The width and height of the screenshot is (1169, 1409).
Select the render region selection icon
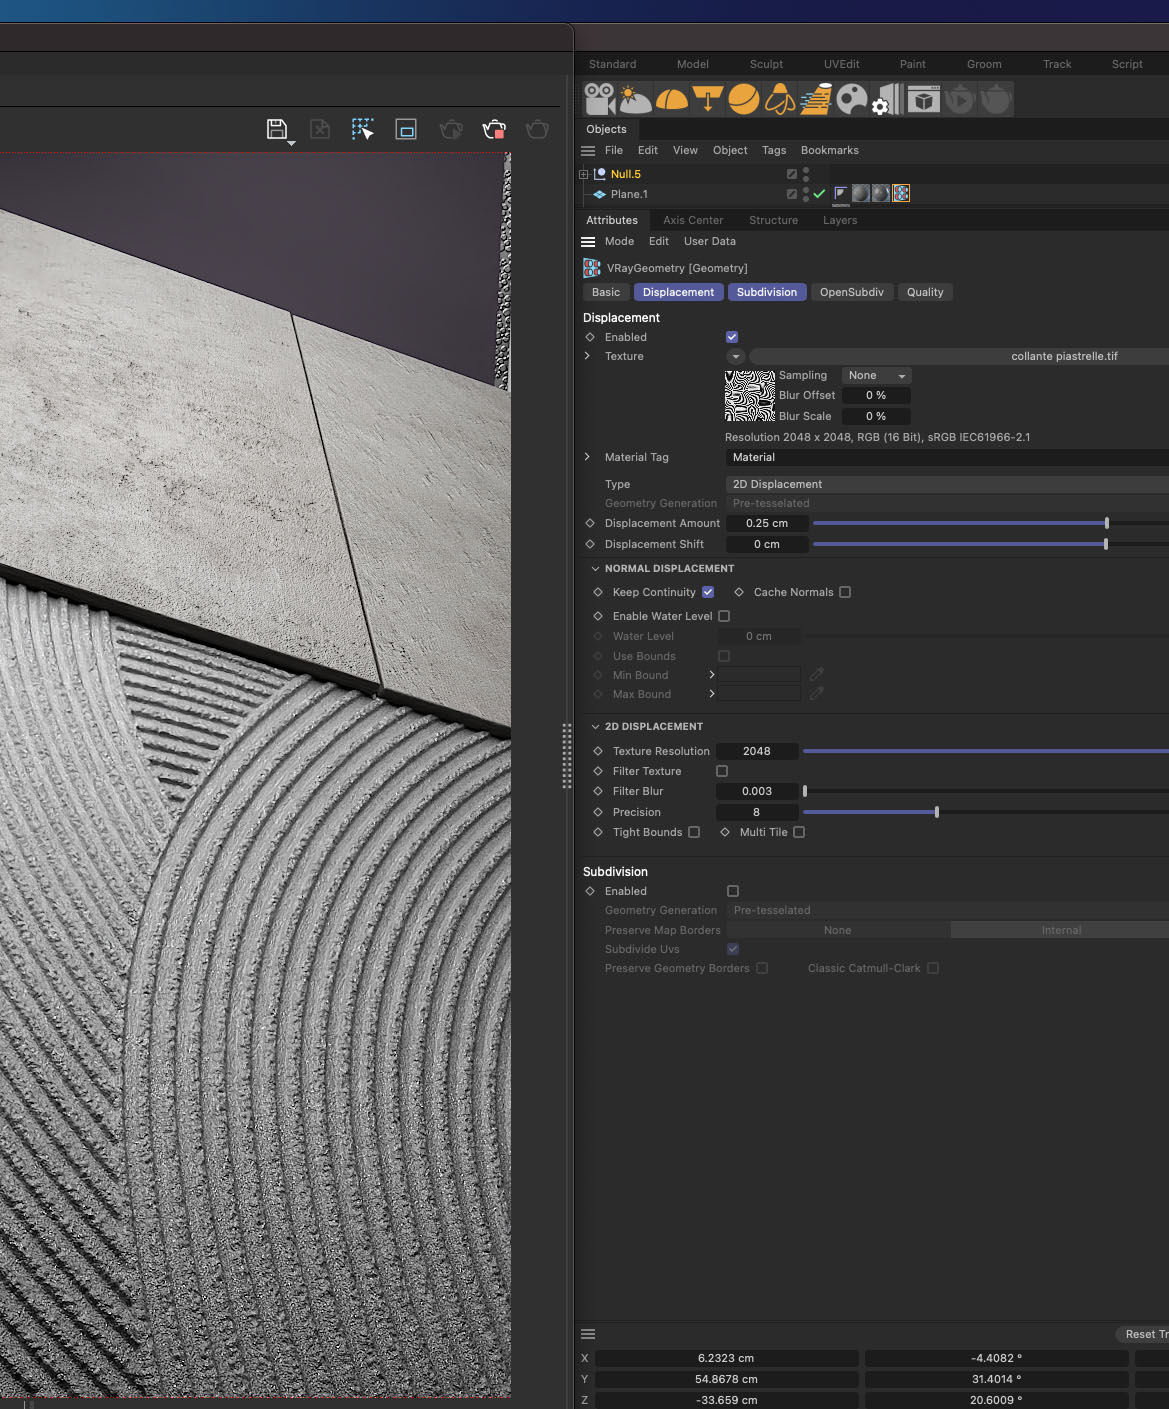362,129
